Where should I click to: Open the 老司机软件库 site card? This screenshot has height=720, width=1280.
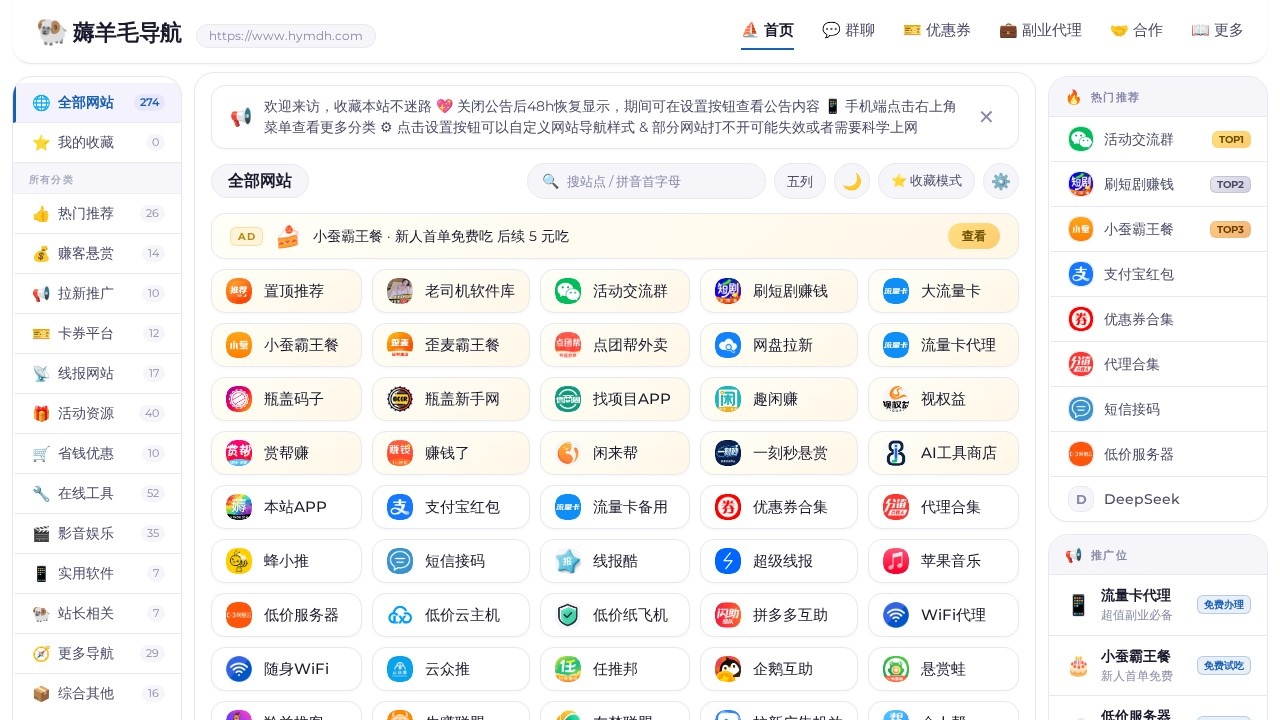point(451,291)
